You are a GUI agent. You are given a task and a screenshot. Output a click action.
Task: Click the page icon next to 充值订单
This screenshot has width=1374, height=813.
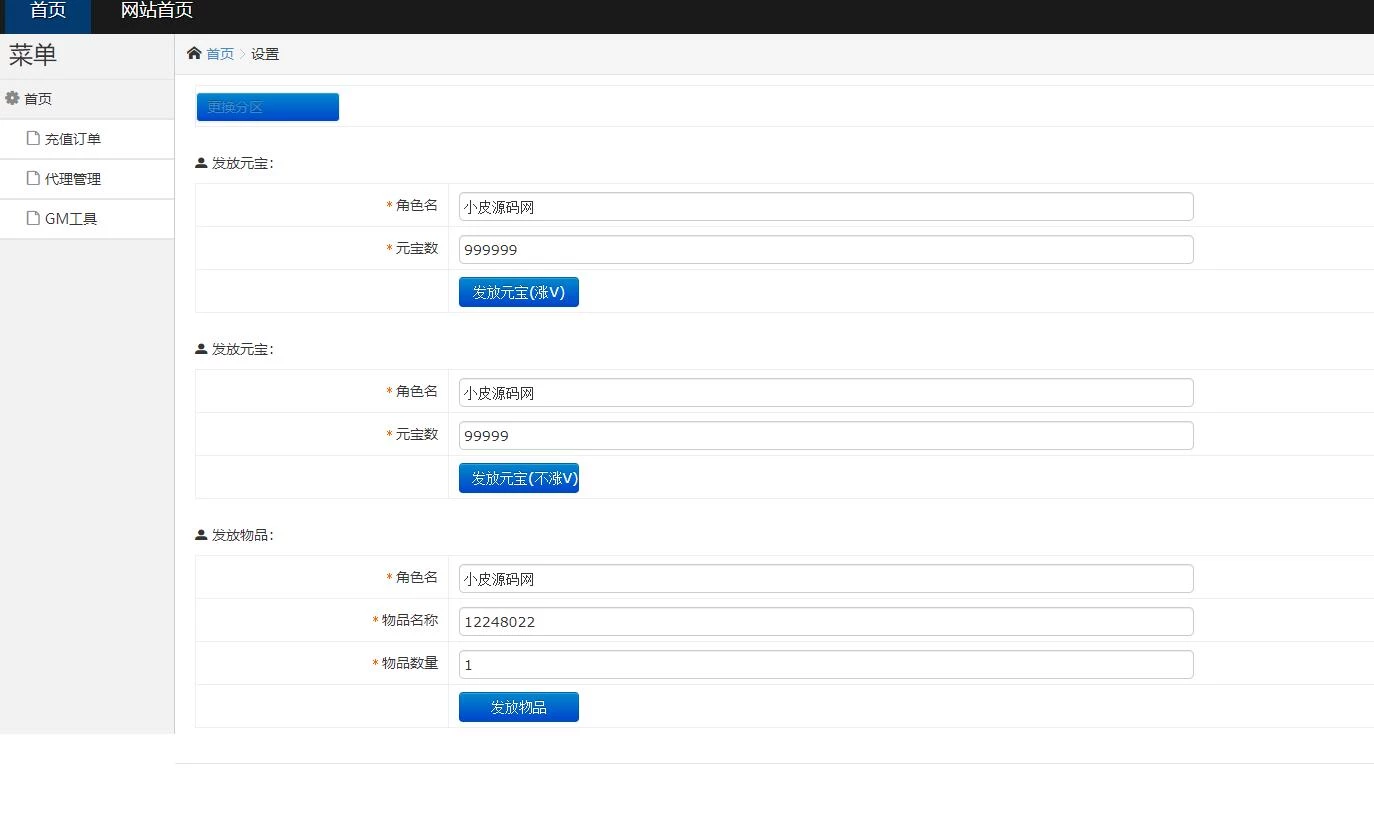click(x=33, y=138)
